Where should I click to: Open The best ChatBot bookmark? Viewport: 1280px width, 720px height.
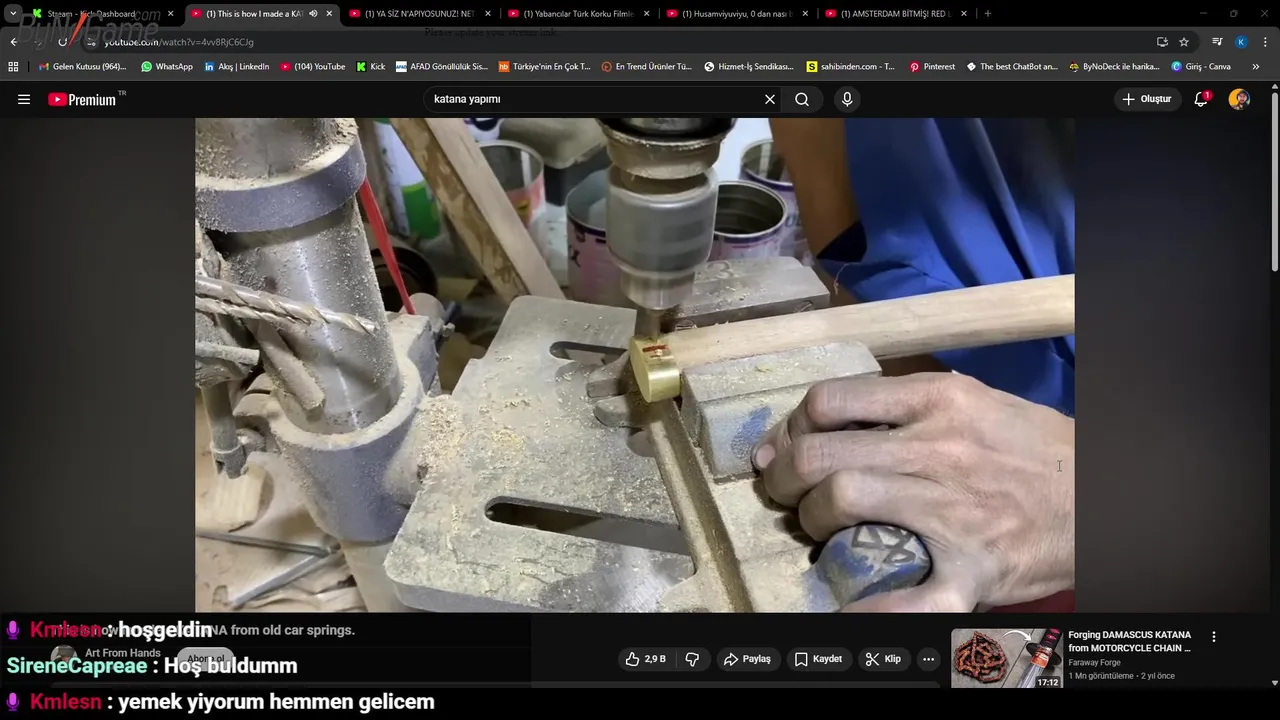point(1011,67)
